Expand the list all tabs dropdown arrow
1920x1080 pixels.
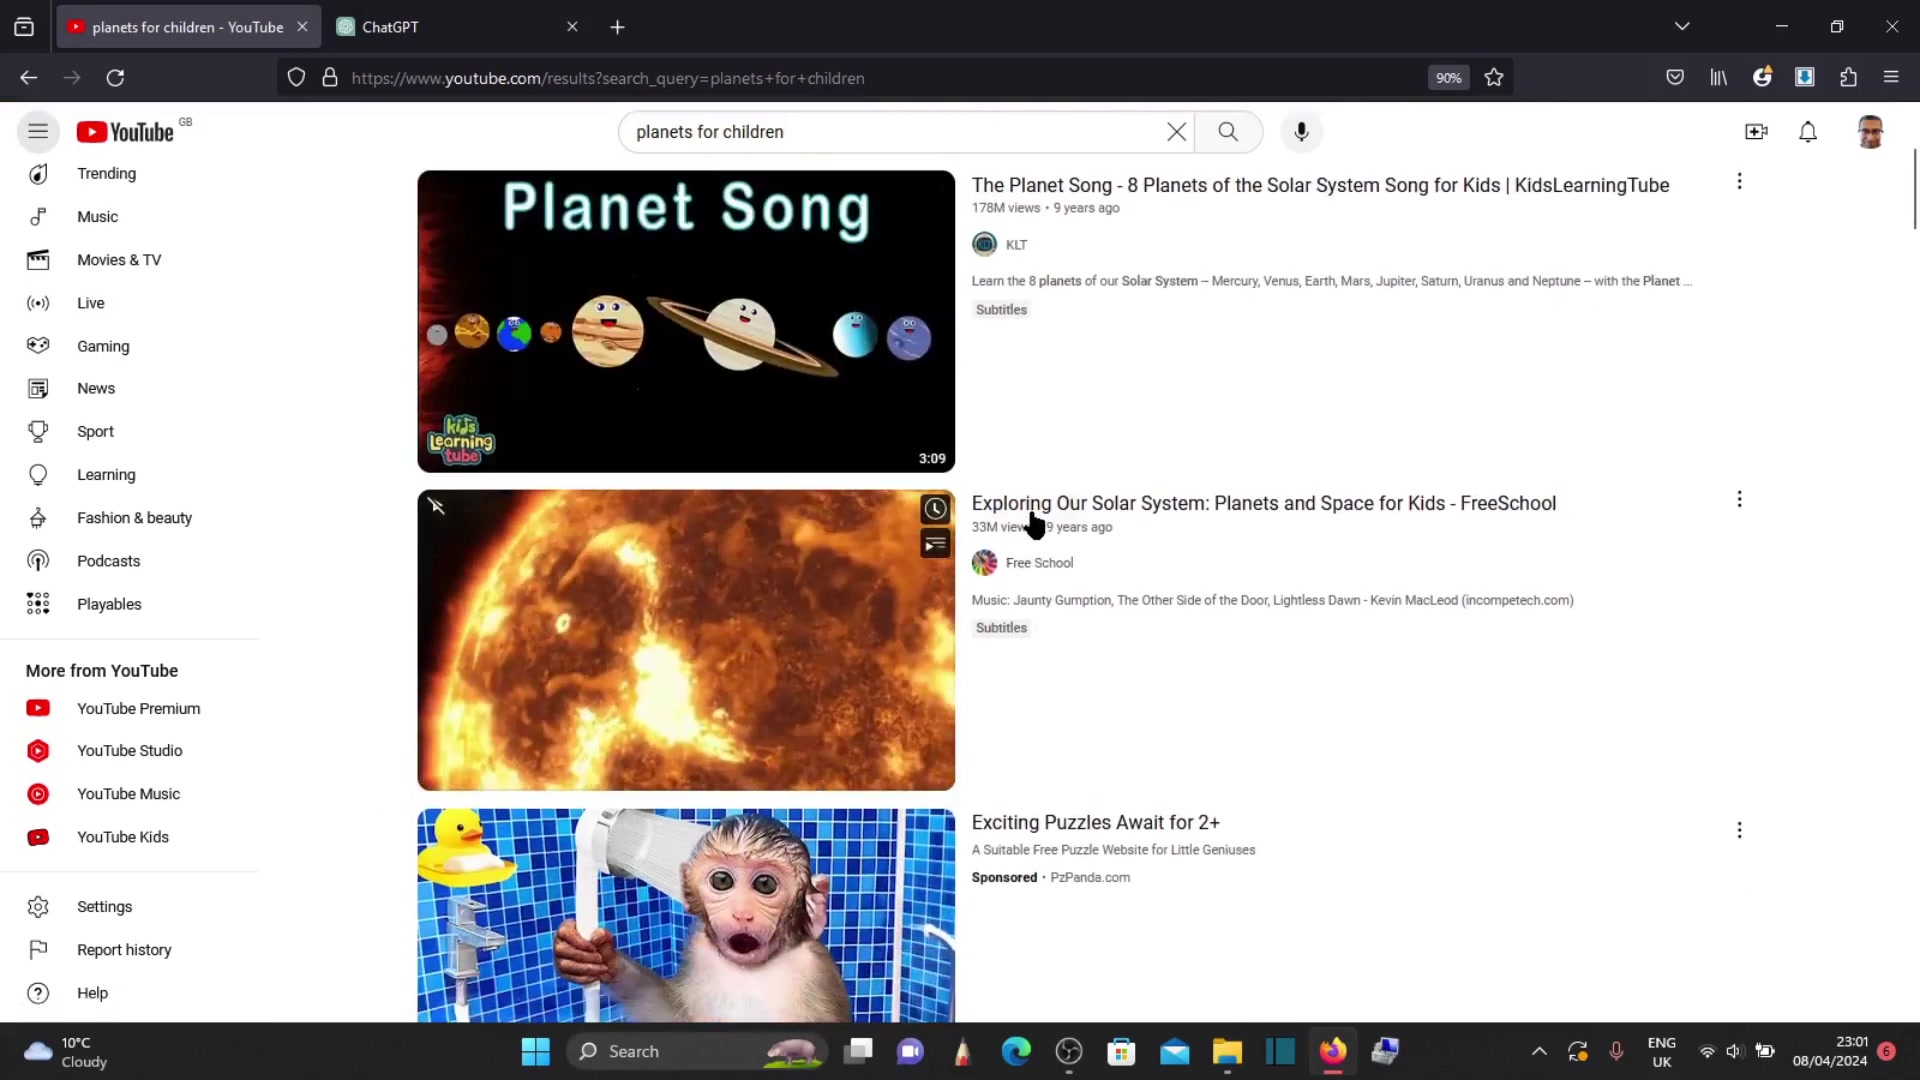[x=1682, y=27]
